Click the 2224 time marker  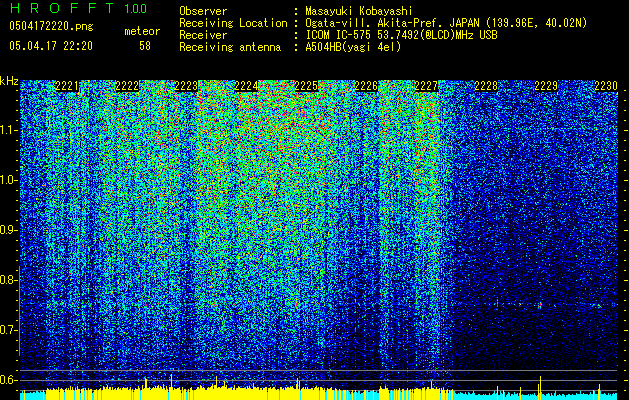[246, 86]
